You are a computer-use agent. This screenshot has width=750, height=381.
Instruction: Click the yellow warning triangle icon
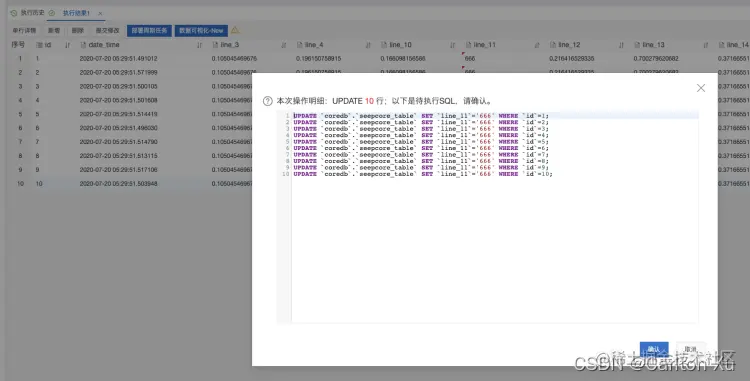point(235,30)
